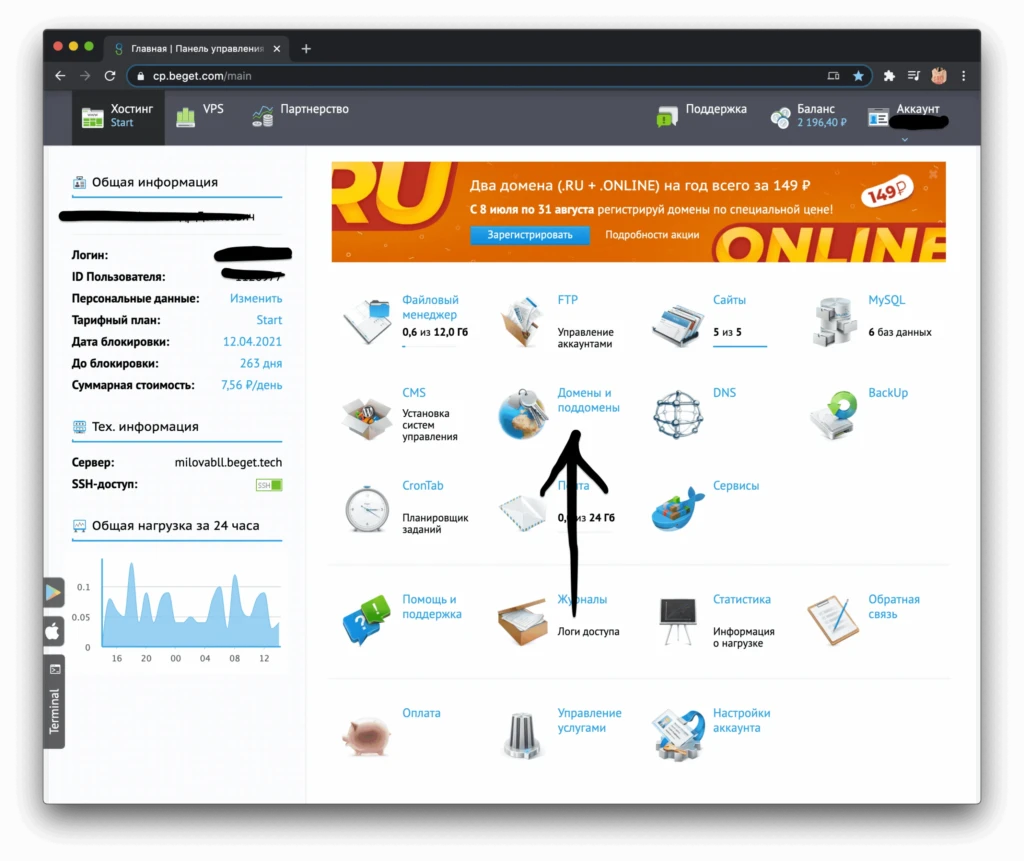Open the BackUp link

coord(888,393)
